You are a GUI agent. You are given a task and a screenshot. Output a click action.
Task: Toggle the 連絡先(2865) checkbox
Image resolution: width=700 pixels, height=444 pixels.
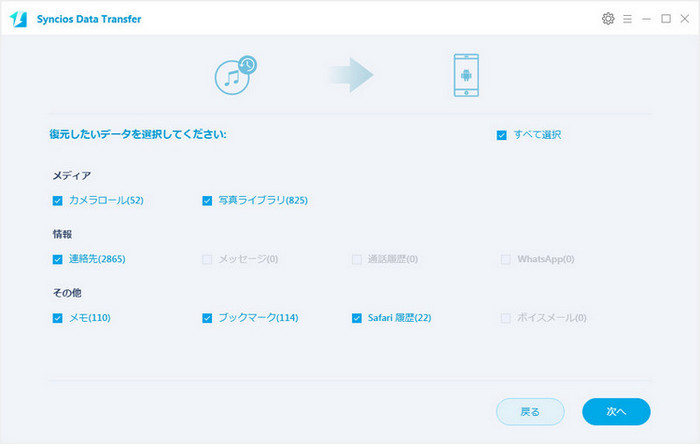58,259
